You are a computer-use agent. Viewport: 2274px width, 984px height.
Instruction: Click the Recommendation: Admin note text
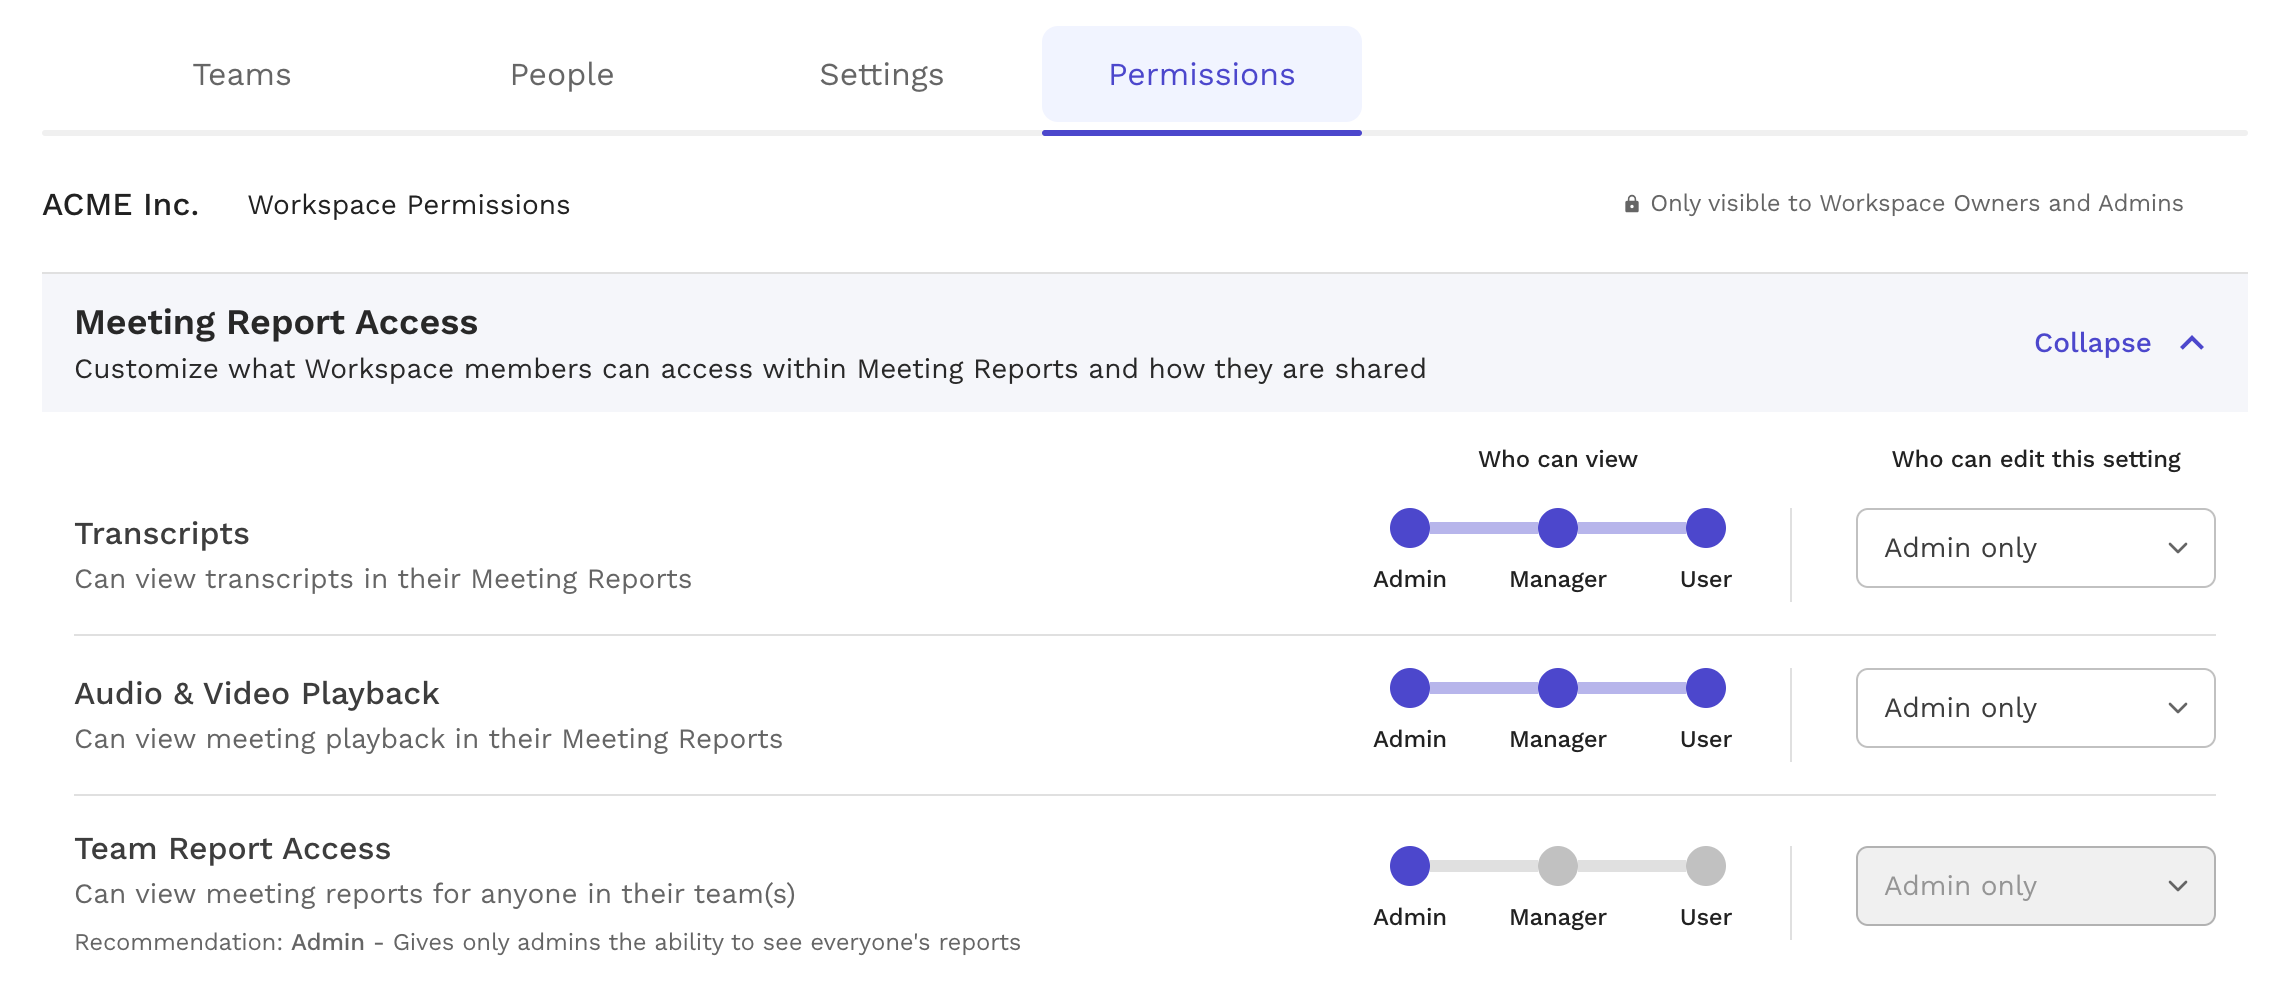548,942
